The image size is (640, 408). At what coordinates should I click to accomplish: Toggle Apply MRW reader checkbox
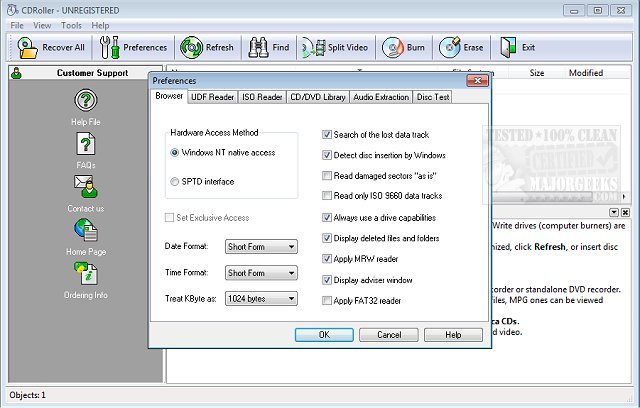327,259
